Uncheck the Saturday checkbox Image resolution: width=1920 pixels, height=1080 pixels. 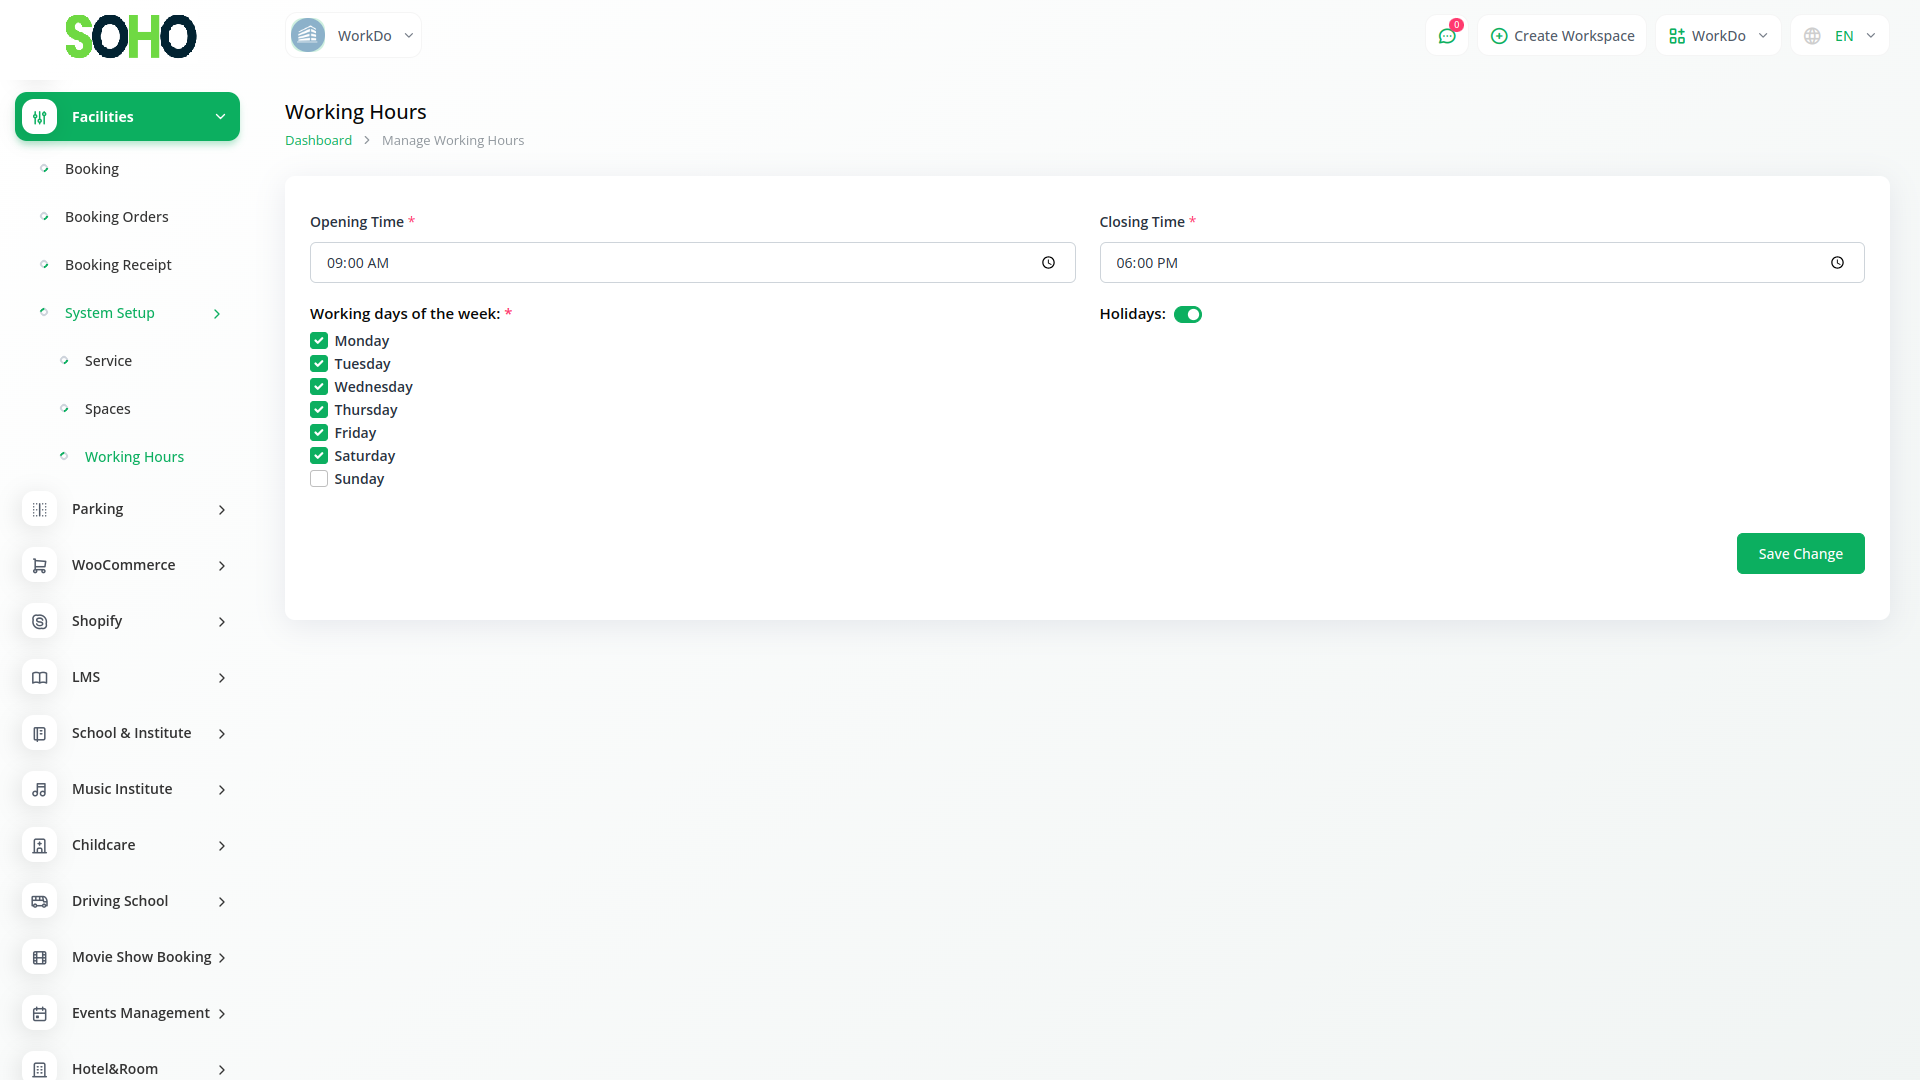tap(319, 456)
